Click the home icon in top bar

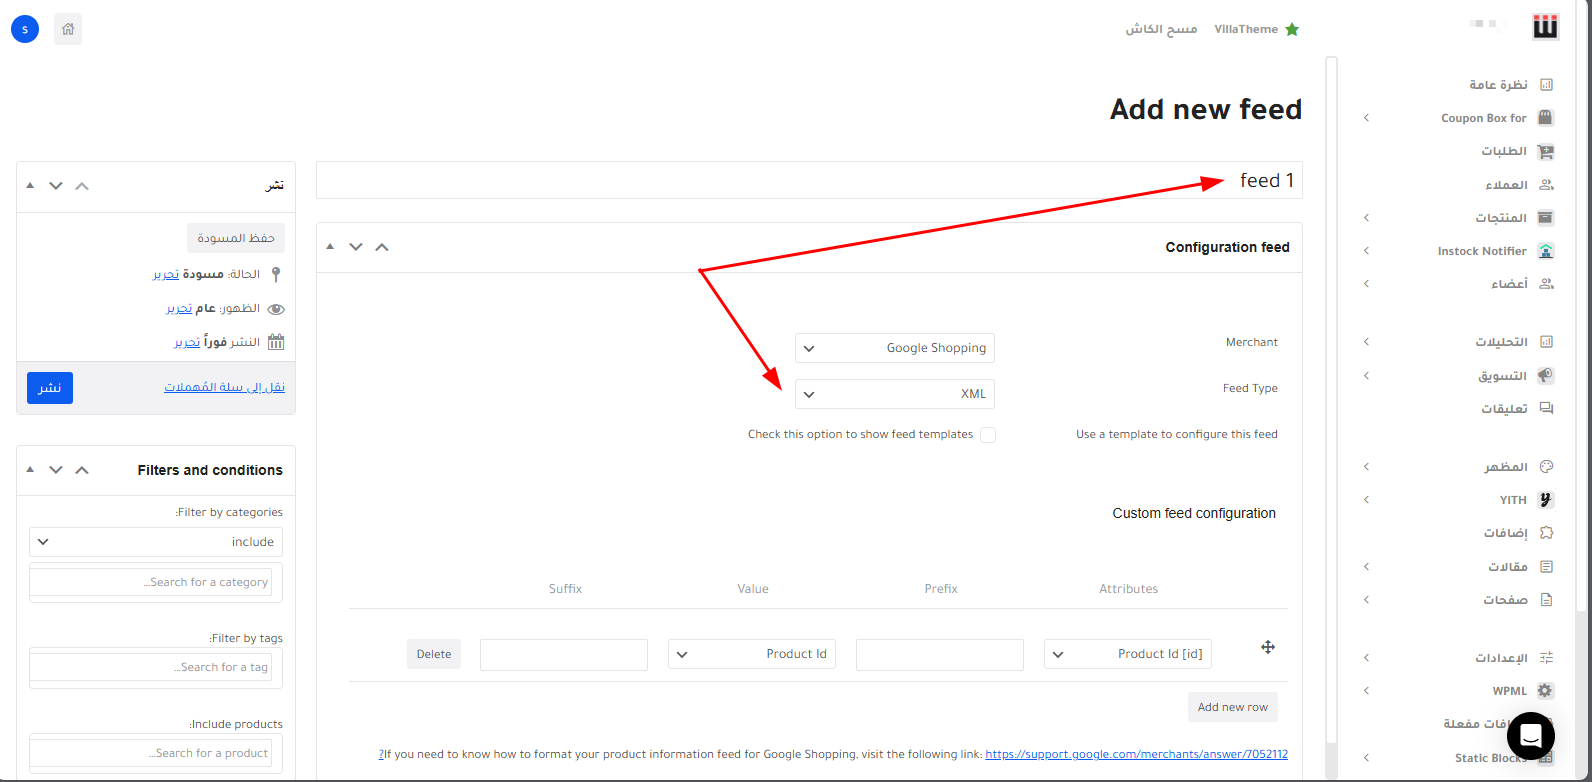[x=68, y=29]
